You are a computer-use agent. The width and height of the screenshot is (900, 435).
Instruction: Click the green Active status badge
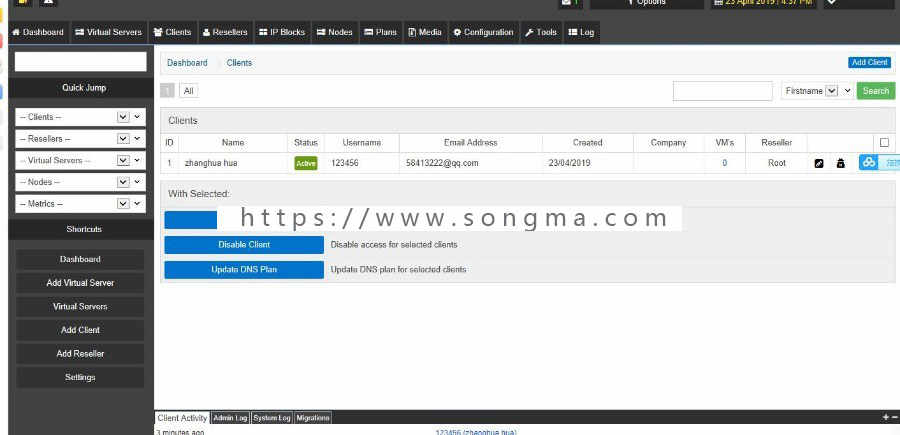(306, 163)
